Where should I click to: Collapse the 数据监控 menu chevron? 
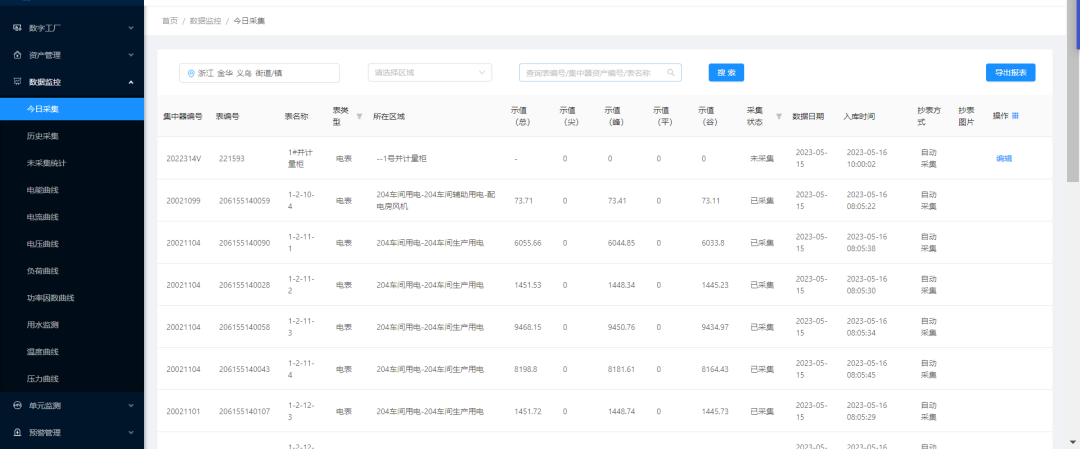pyautogui.click(x=131, y=82)
